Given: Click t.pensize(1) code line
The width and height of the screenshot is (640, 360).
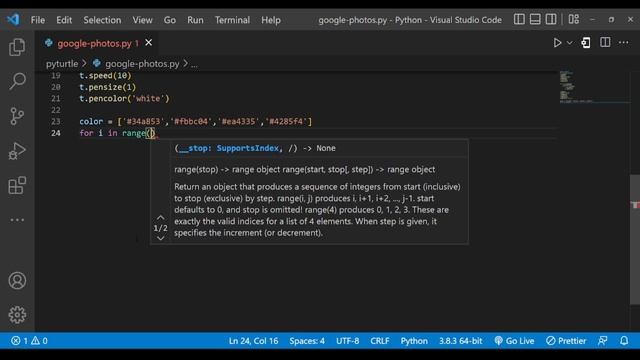Looking at the screenshot, I should pos(107,87).
